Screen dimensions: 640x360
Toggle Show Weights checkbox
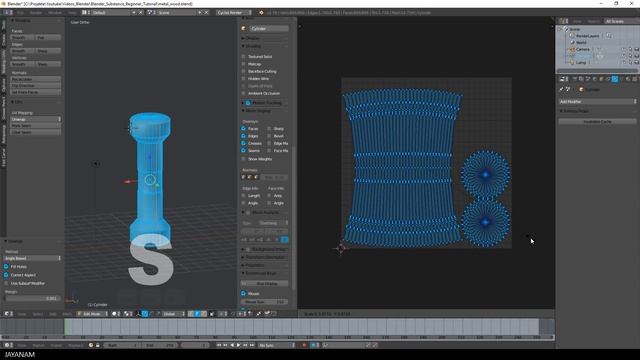pyautogui.click(x=244, y=159)
